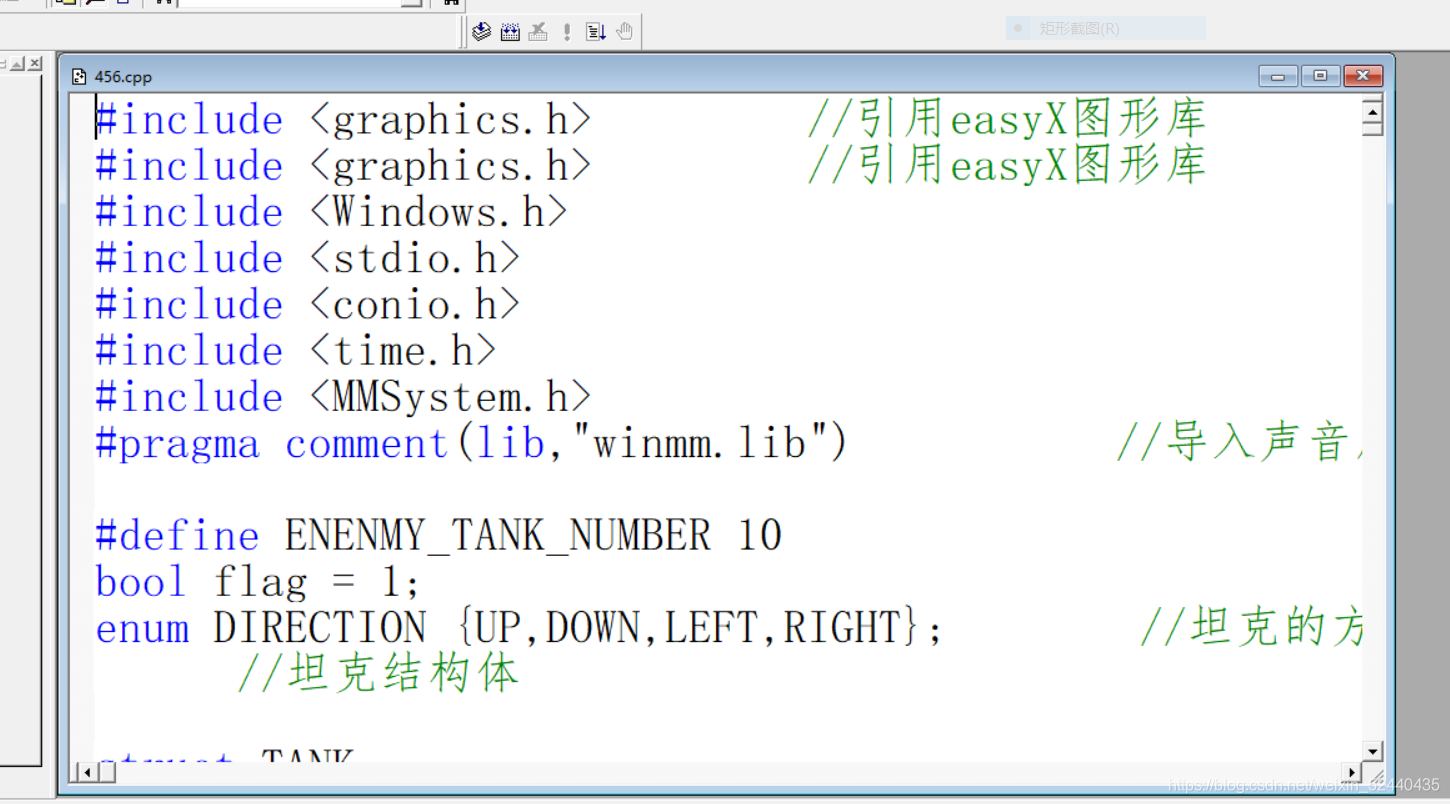Screen dimensions: 1450x804
Task: Click the //坦克的方 comment
Action: pyautogui.click(x=1251, y=628)
